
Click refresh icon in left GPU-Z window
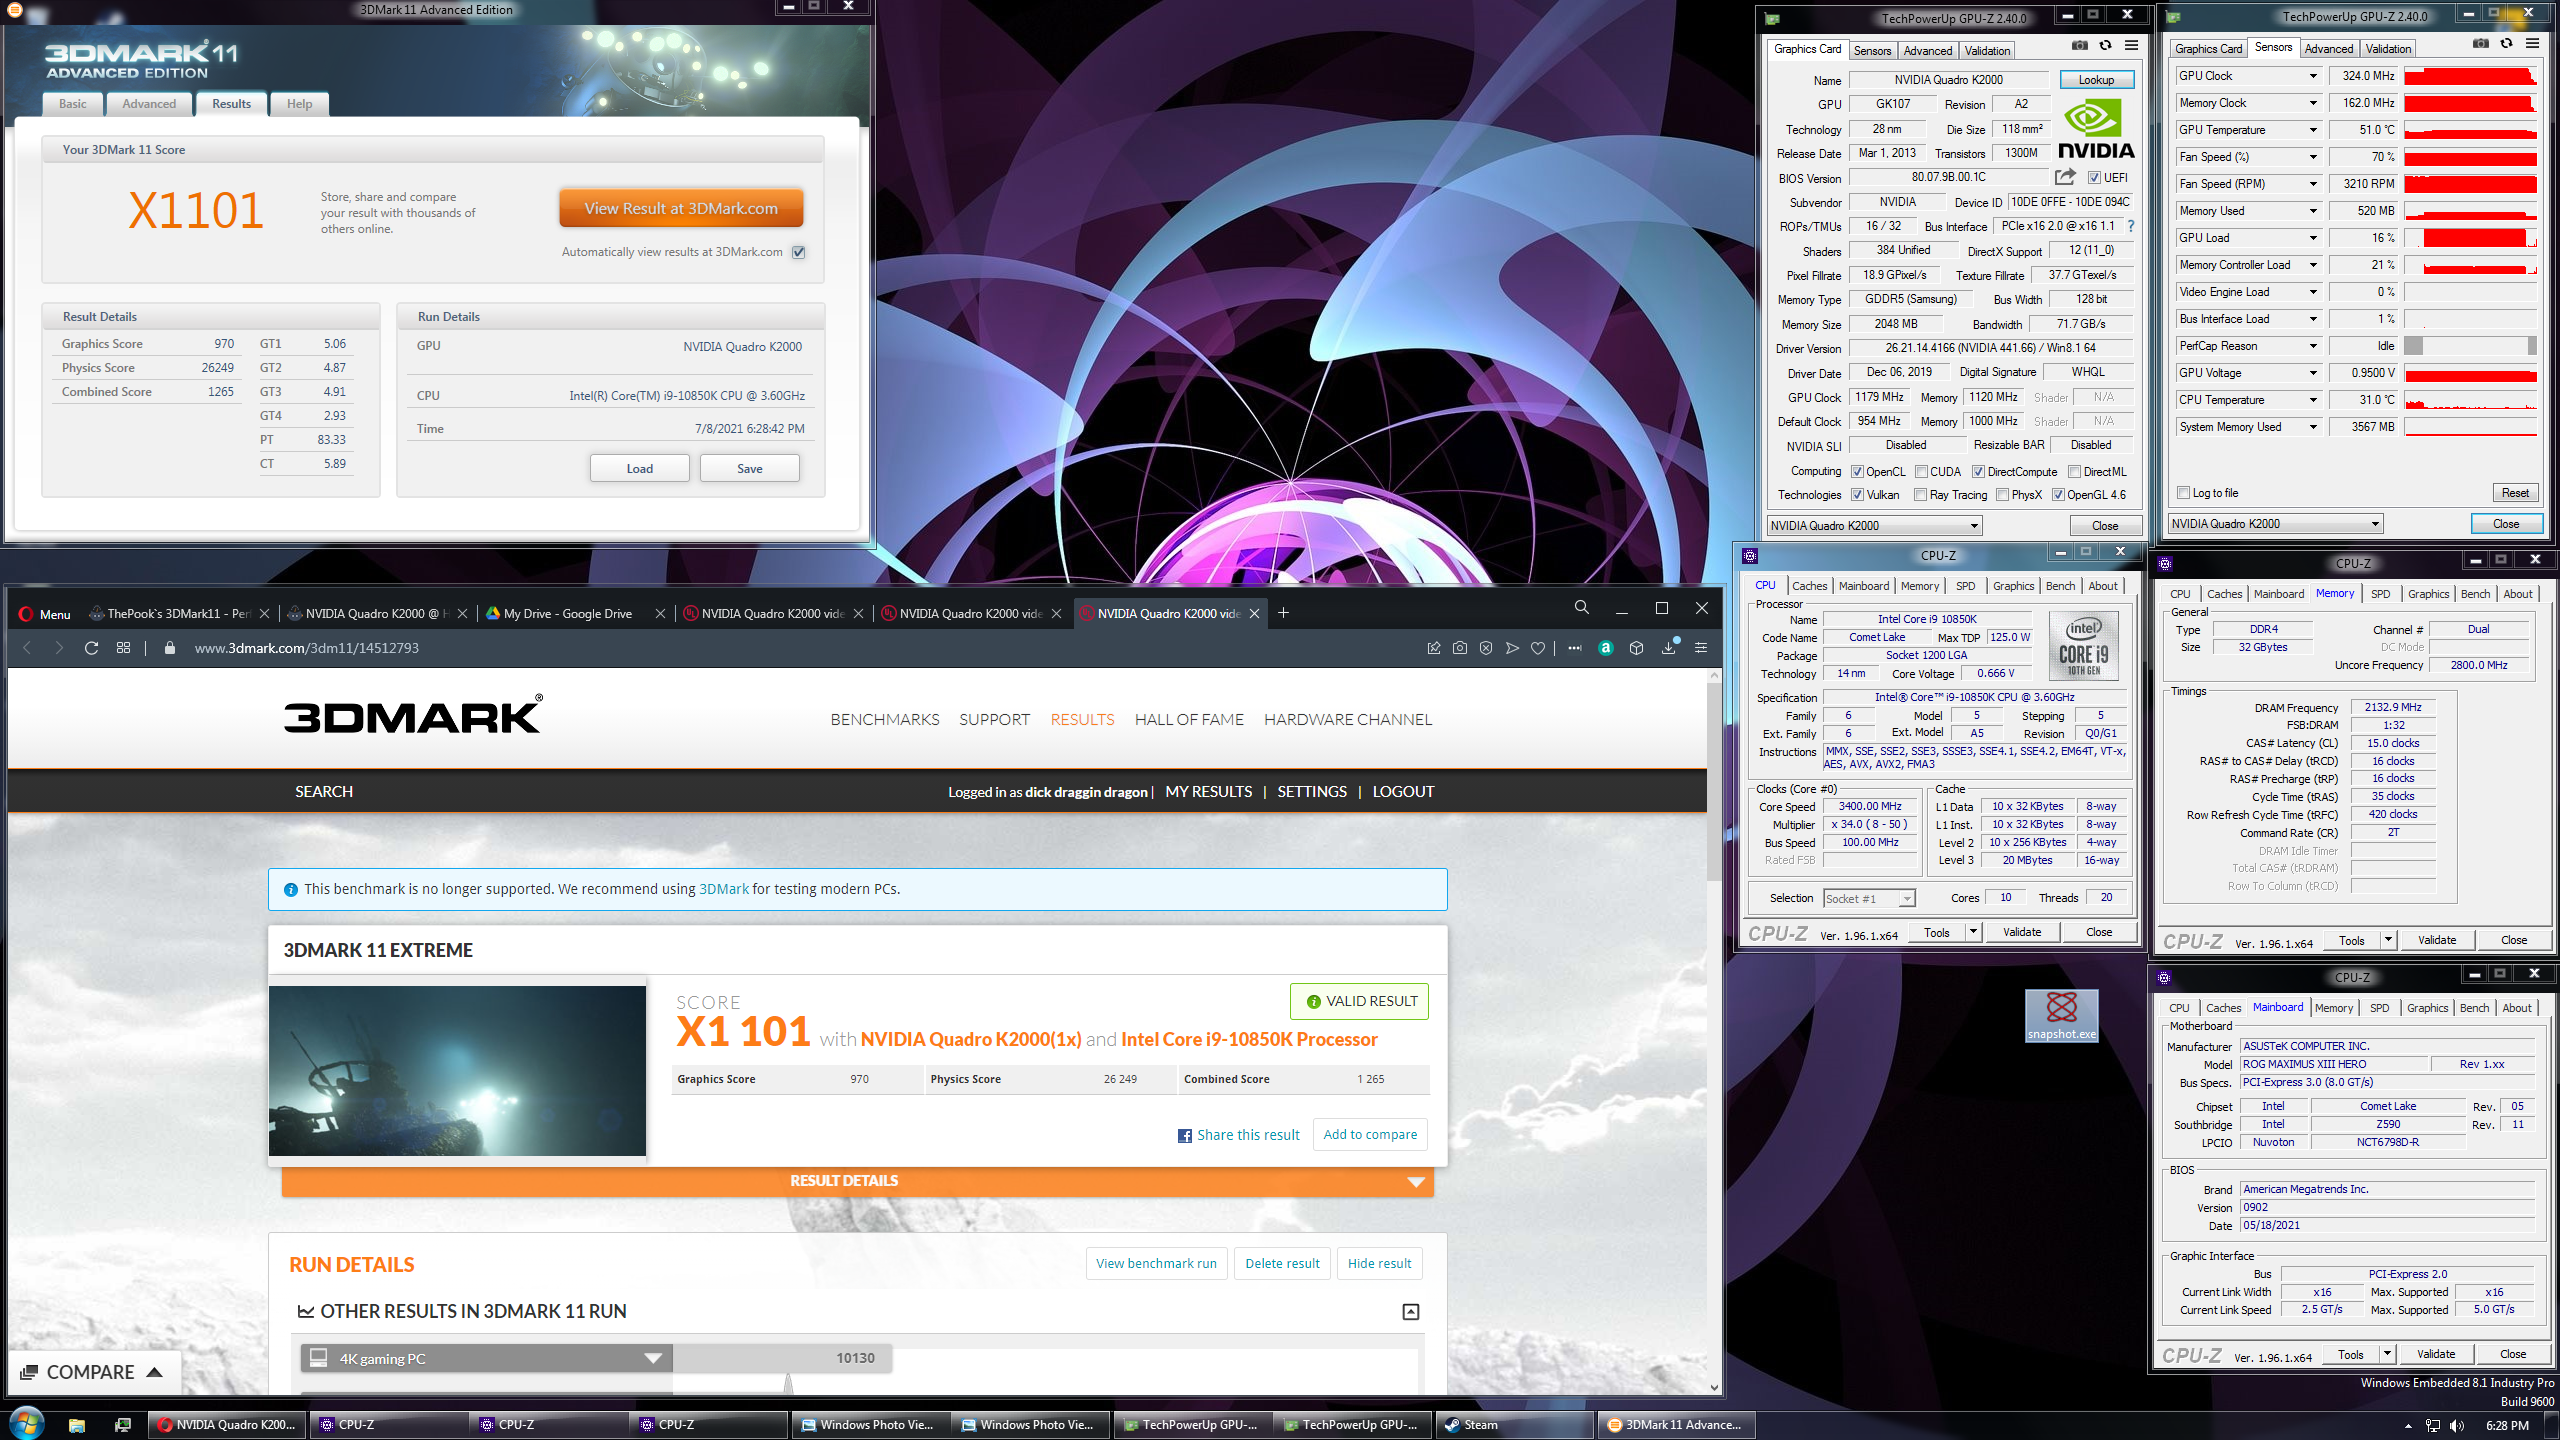(2106, 46)
